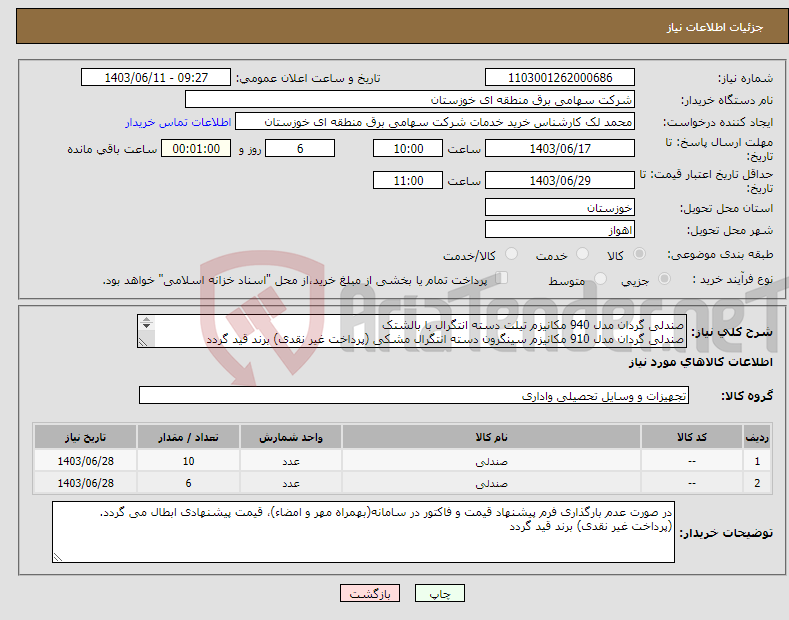This screenshot has height=620, width=789.
Task: Click unit عدد in row 1
Action: coord(291,461)
